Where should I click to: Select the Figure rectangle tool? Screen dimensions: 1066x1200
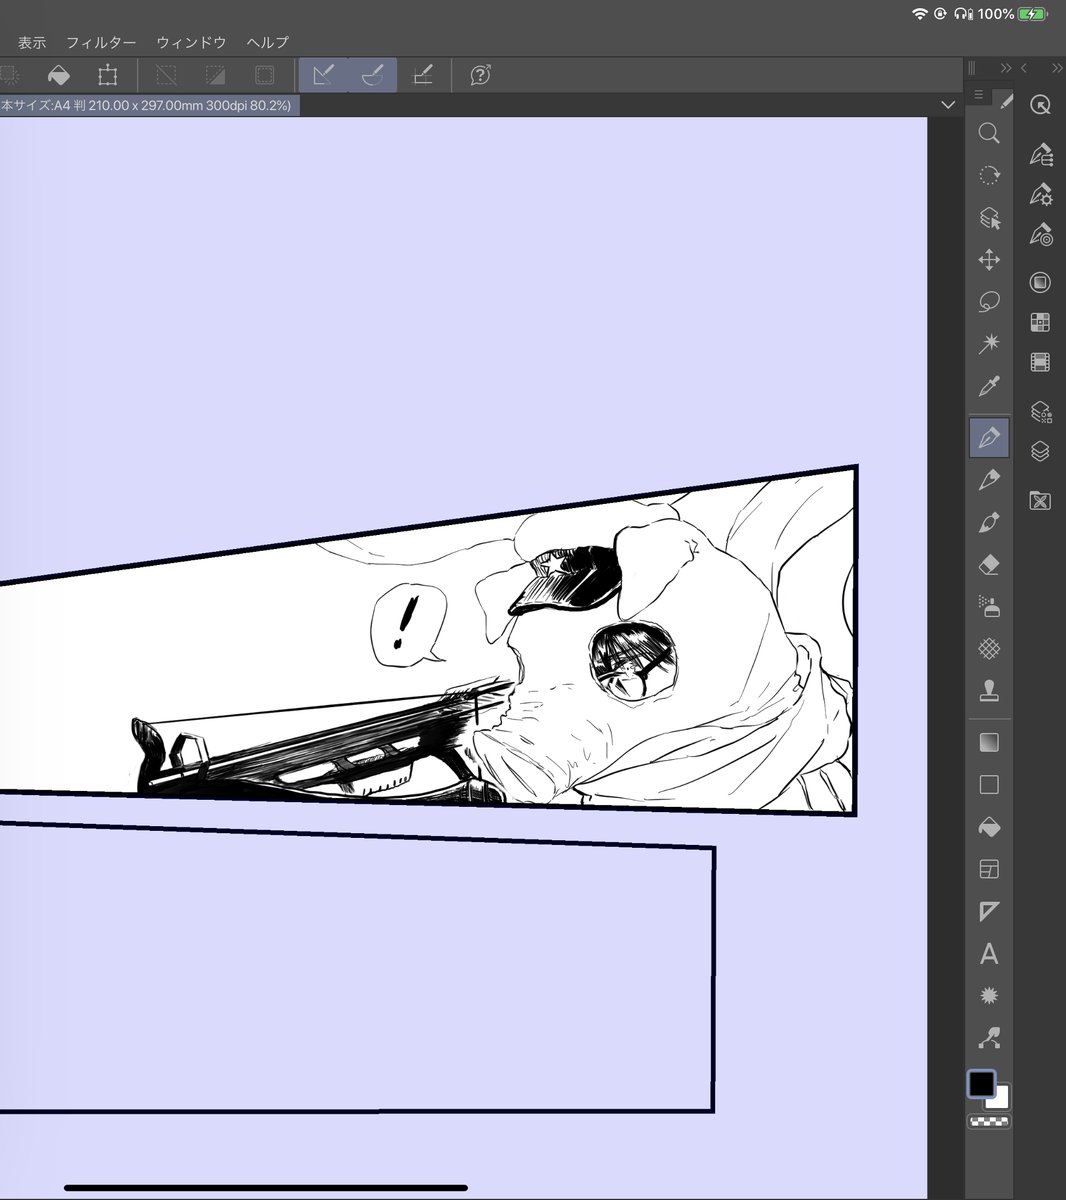coord(989,785)
